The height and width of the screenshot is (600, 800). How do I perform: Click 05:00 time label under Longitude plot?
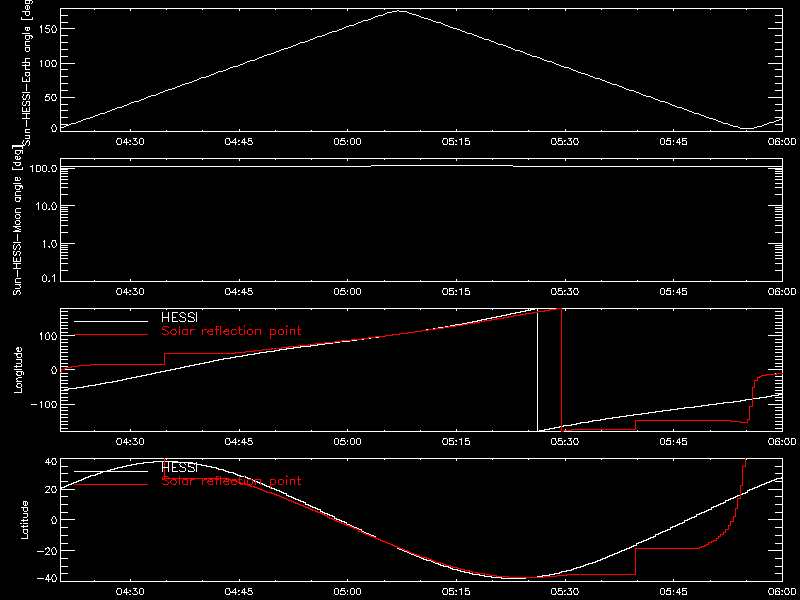pyautogui.click(x=347, y=441)
